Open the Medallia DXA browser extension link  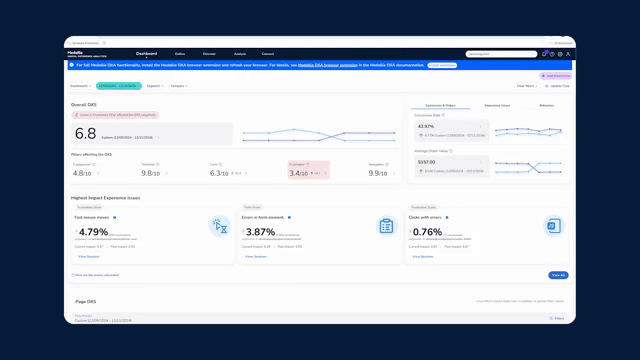(327, 65)
